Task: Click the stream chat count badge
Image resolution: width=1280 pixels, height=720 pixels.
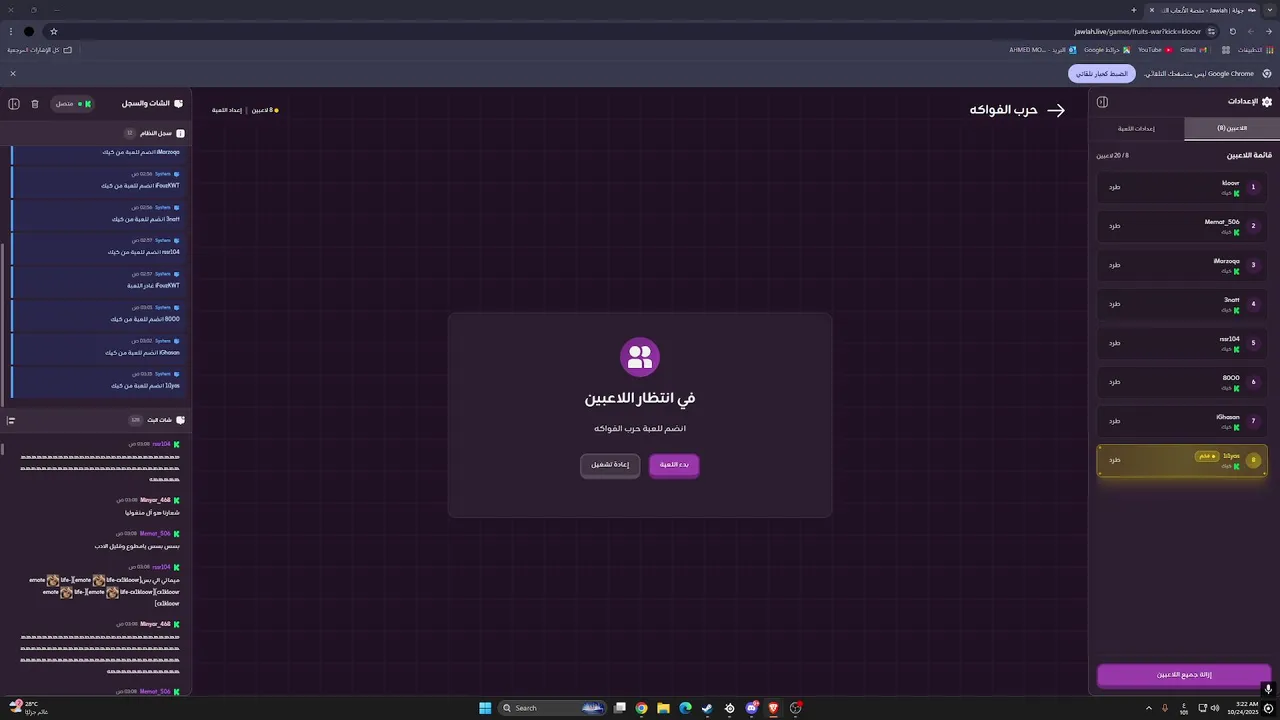Action: (135, 420)
